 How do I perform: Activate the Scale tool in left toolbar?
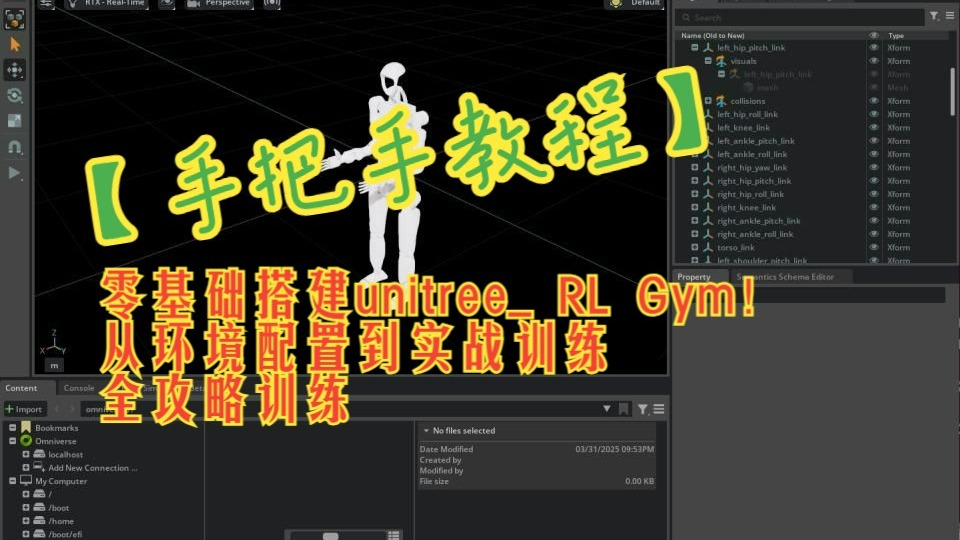click(14, 121)
